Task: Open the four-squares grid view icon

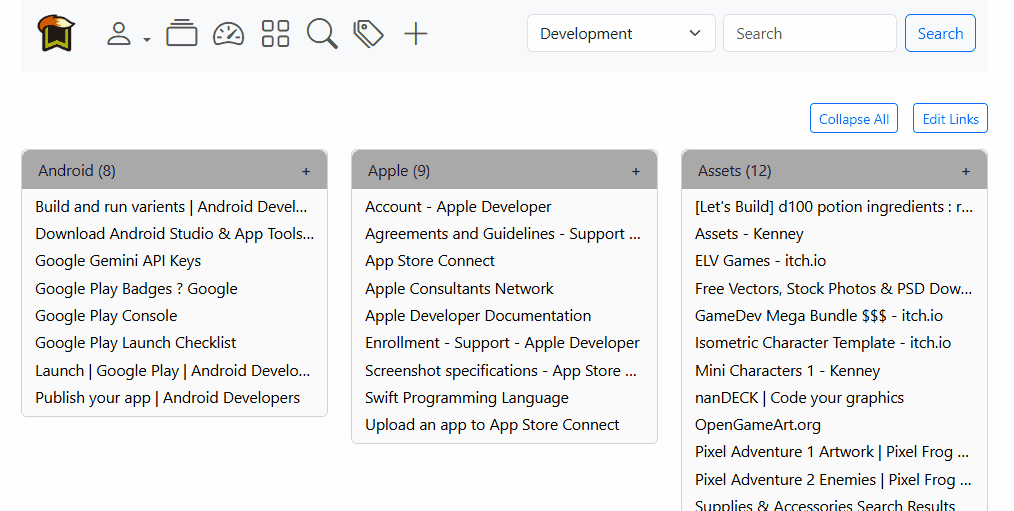Action: [x=275, y=34]
